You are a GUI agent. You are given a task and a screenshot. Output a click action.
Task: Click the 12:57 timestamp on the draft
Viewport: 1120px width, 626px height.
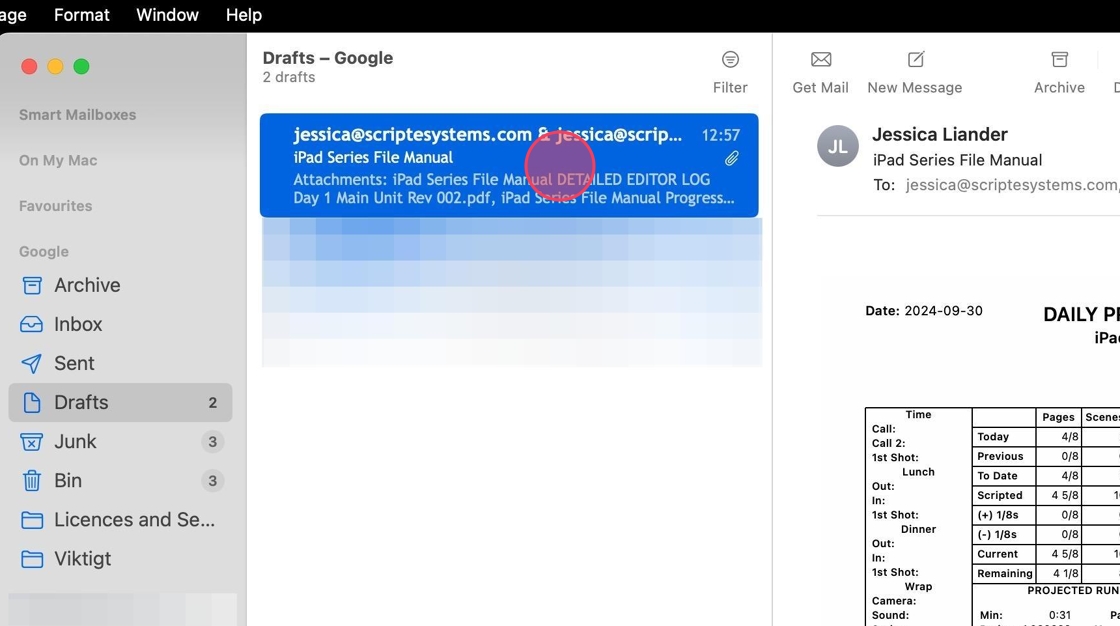click(721, 135)
